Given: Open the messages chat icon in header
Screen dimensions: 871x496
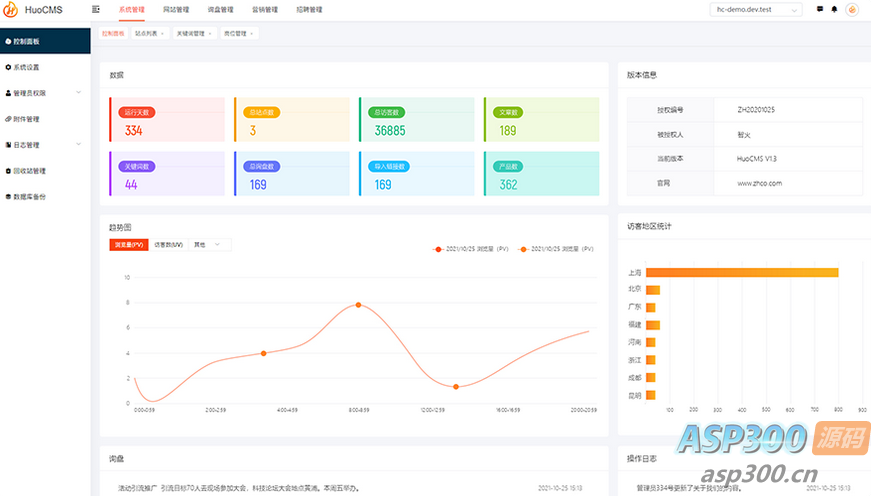Looking at the screenshot, I should [820, 9].
